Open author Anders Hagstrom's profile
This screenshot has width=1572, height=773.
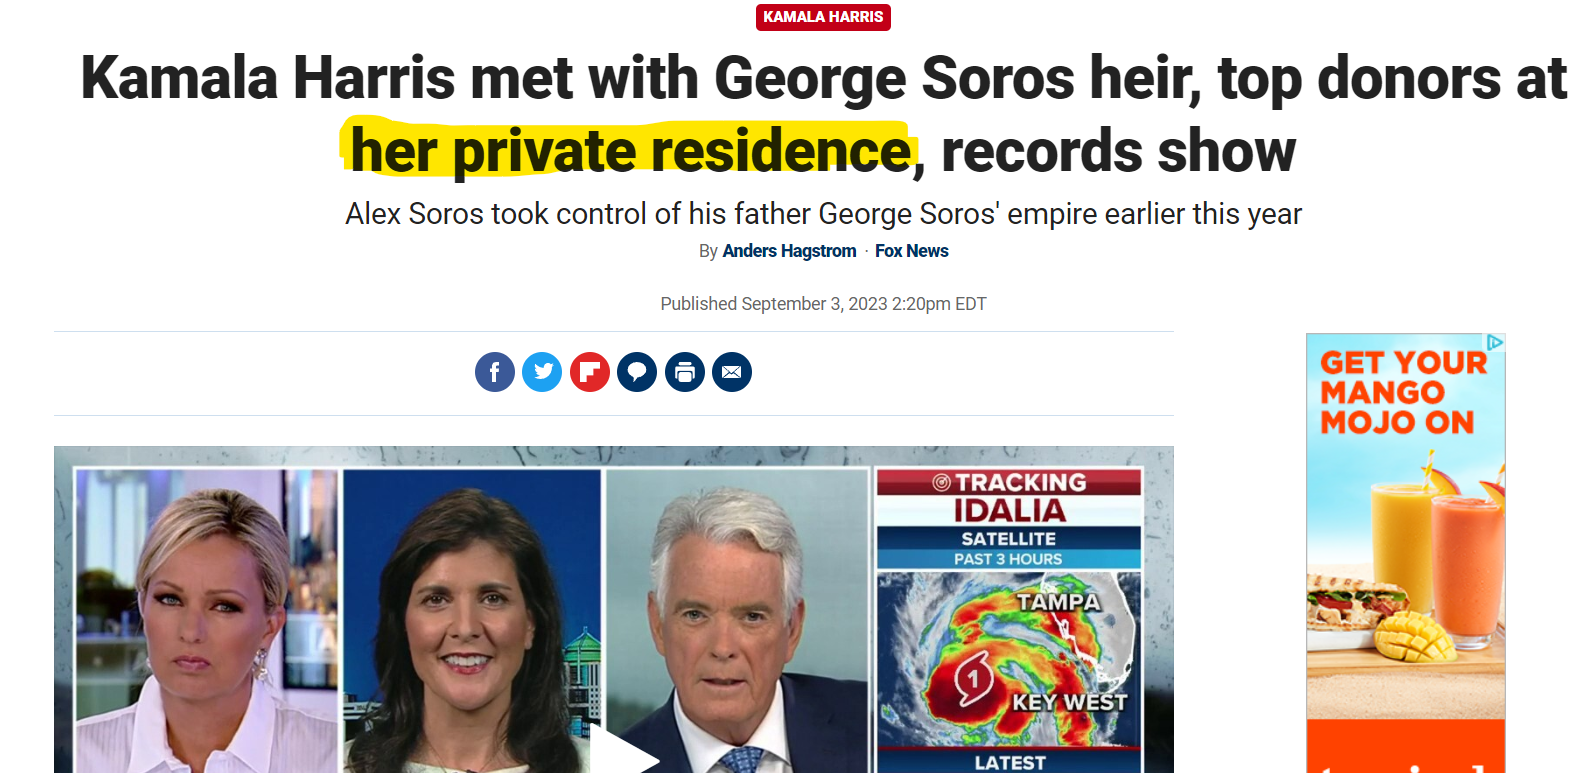789,251
